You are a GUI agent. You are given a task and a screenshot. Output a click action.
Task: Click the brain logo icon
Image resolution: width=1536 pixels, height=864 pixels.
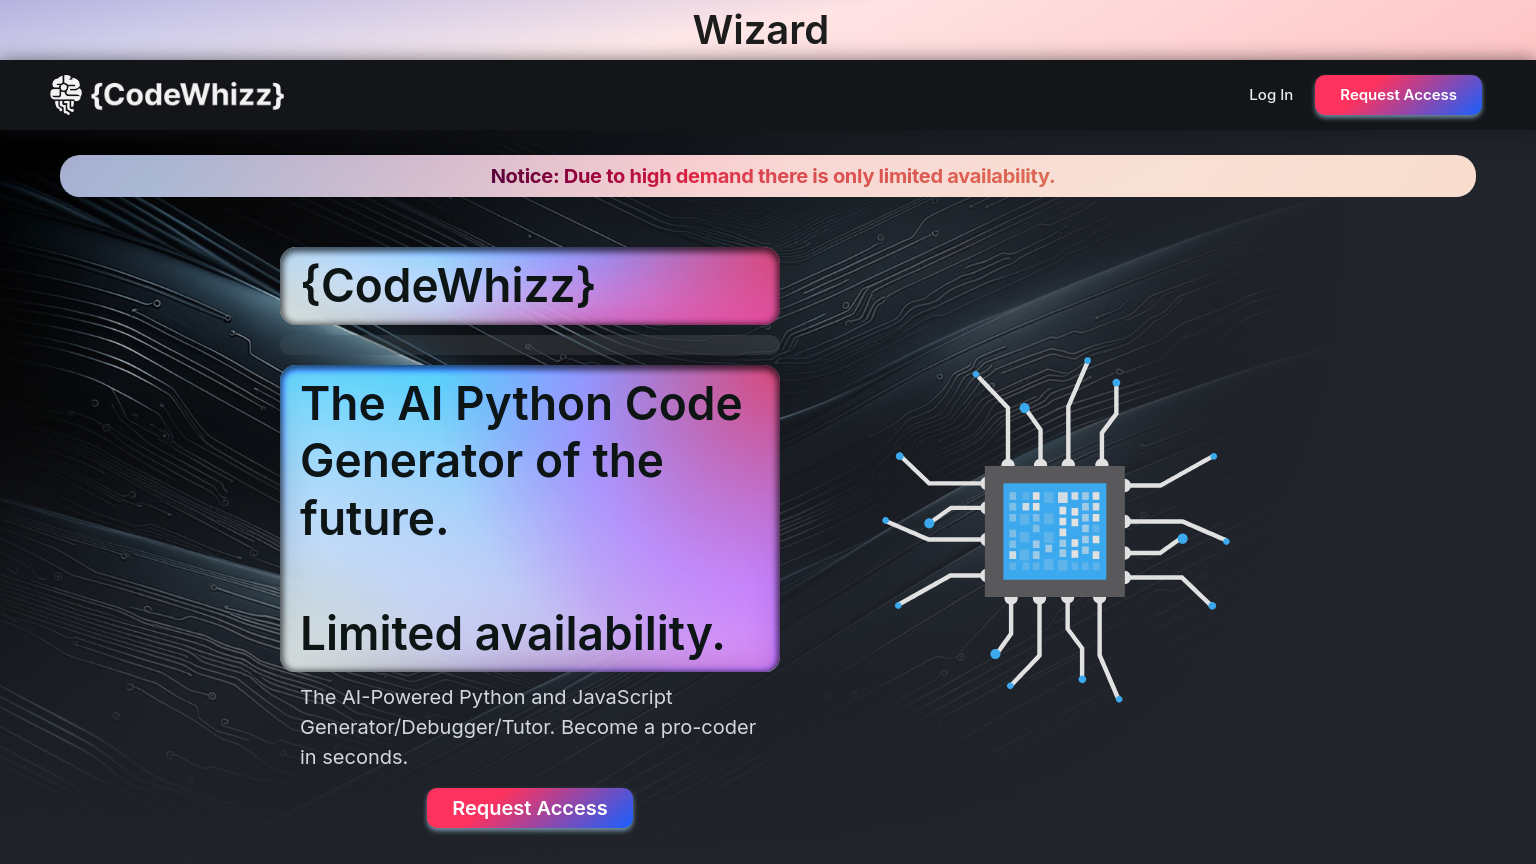click(66, 95)
